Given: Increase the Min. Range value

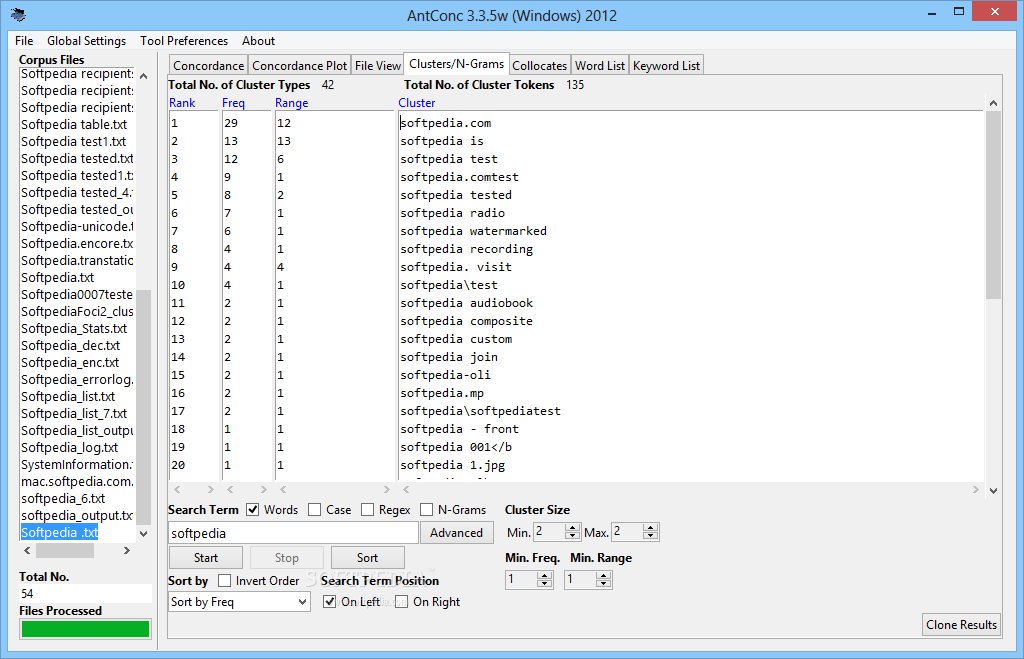Looking at the screenshot, I should 603,575.
